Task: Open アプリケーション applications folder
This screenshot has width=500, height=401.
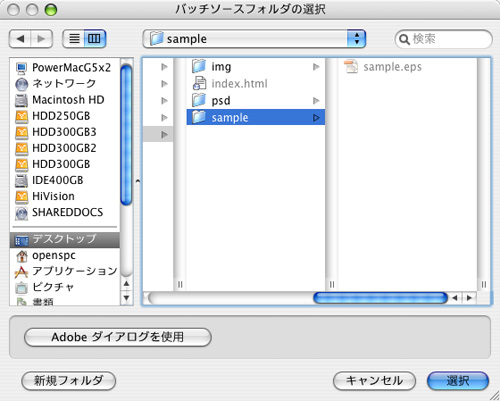Action: click(66, 271)
